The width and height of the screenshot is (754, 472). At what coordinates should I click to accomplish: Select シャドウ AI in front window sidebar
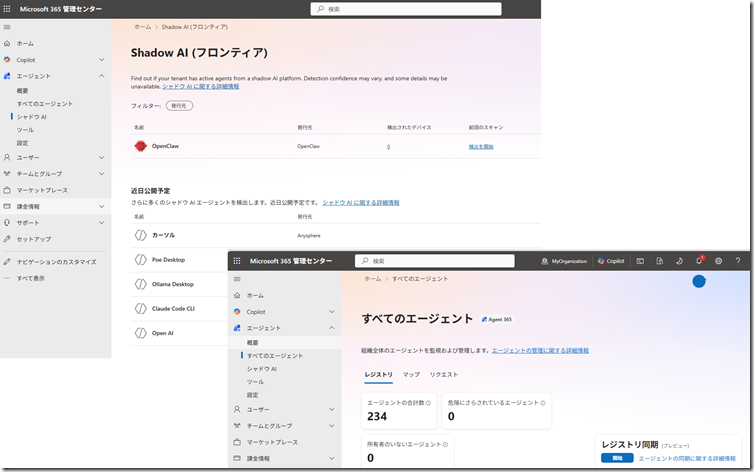tap(262, 369)
